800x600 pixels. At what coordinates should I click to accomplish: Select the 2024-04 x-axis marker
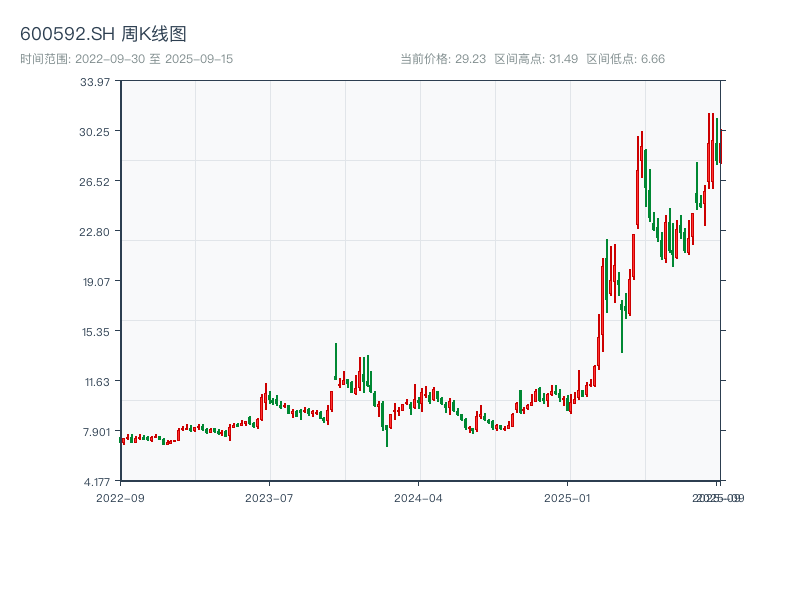click(418, 498)
